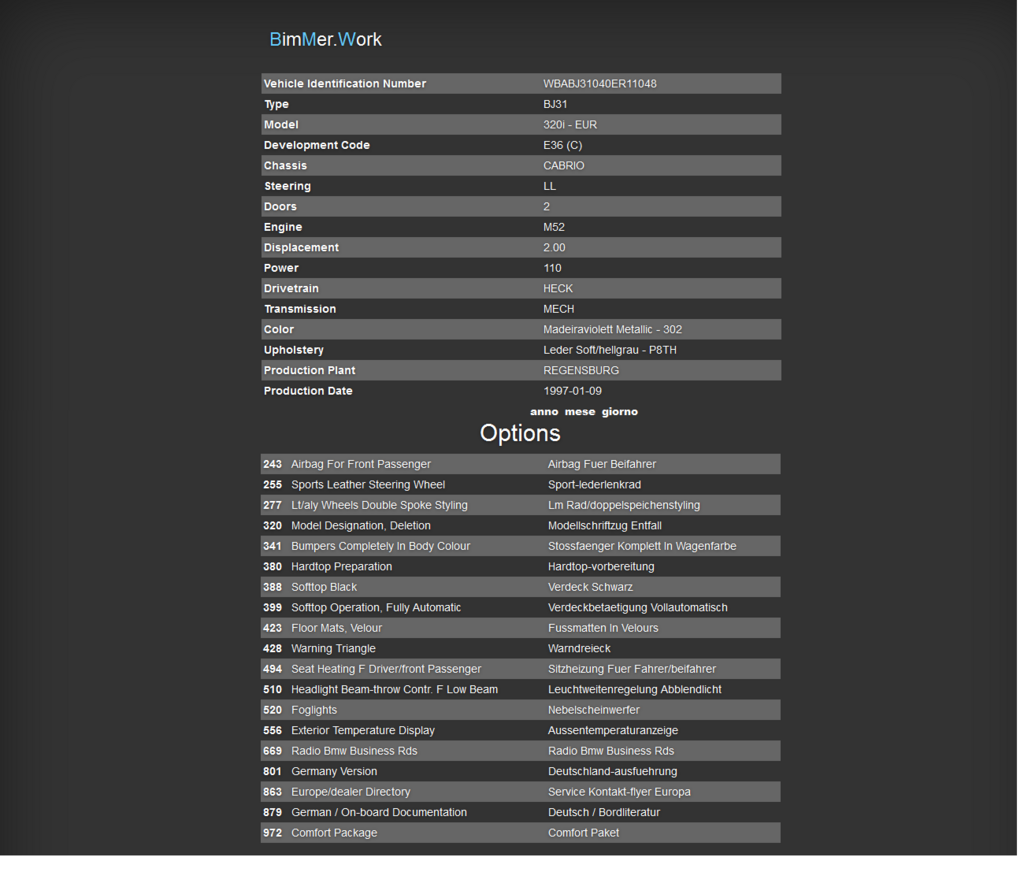Select transmission value MECH
This screenshot has height=872, width=1024.
[x=559, y=309]
